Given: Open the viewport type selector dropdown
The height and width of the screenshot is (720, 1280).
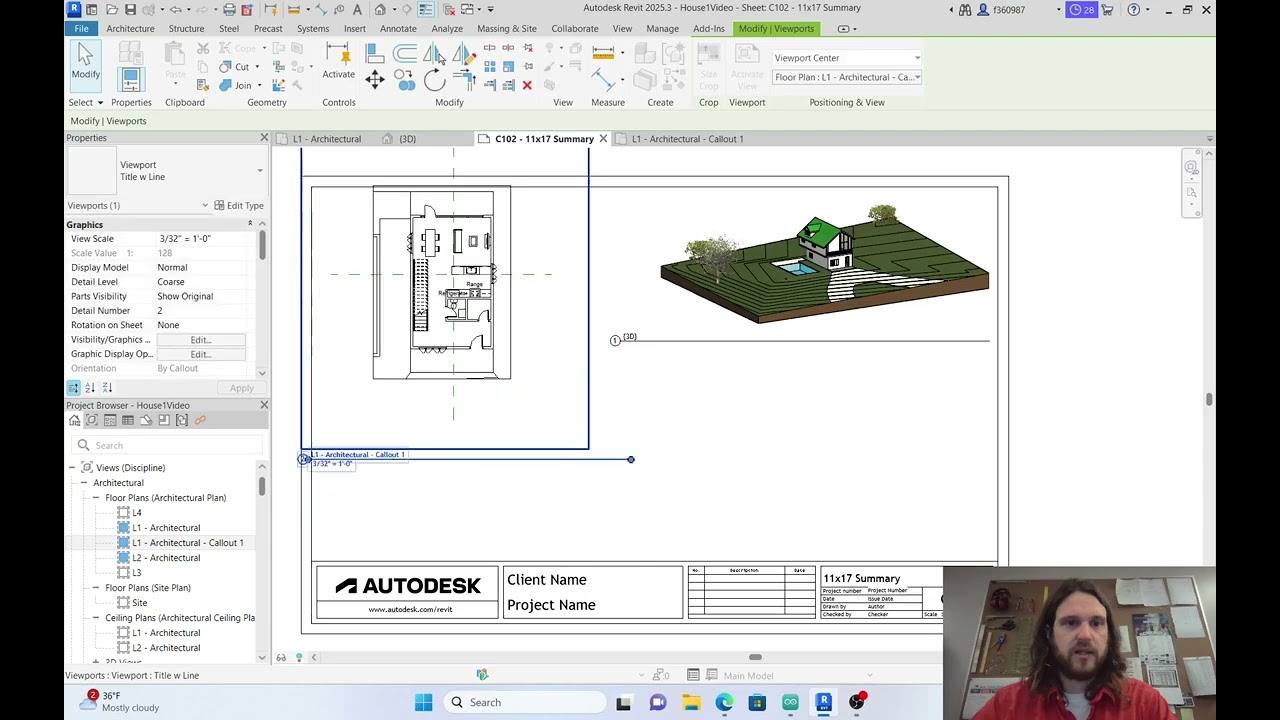Looking at the screenshot, I should tap(260, 171).
